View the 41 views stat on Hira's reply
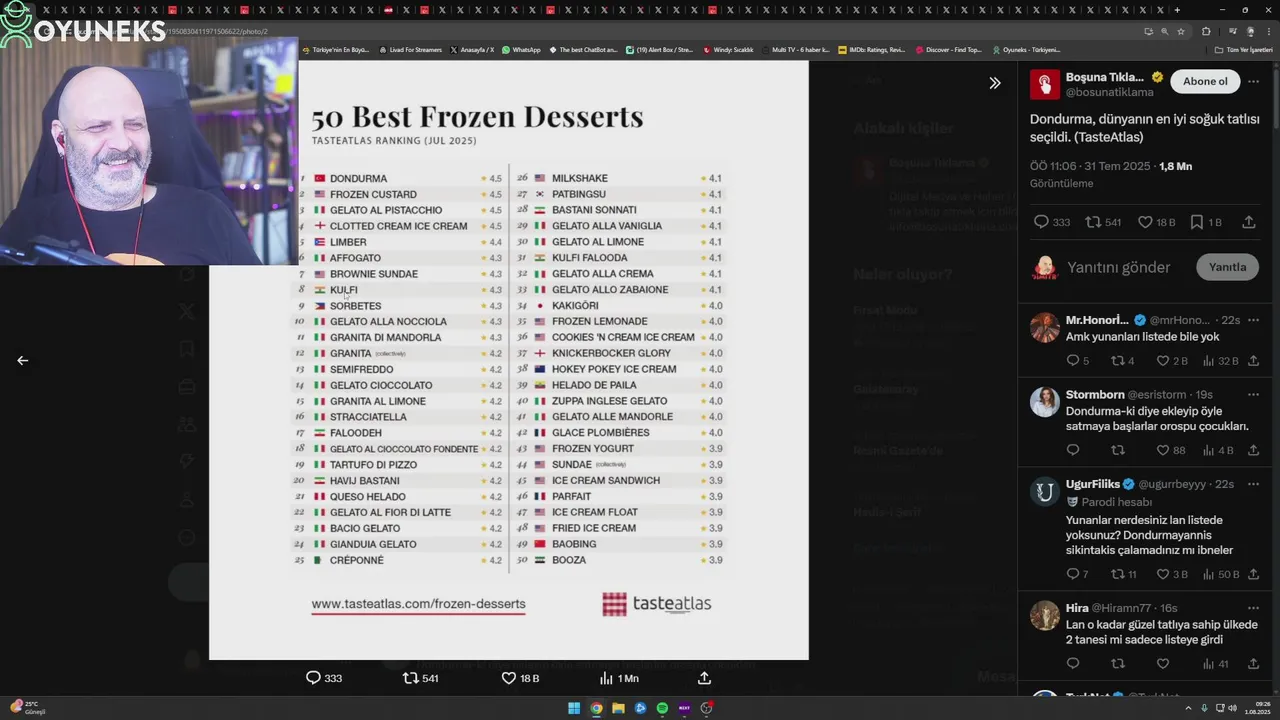Screen dimensions: 1280x720 coord(1215,663)
